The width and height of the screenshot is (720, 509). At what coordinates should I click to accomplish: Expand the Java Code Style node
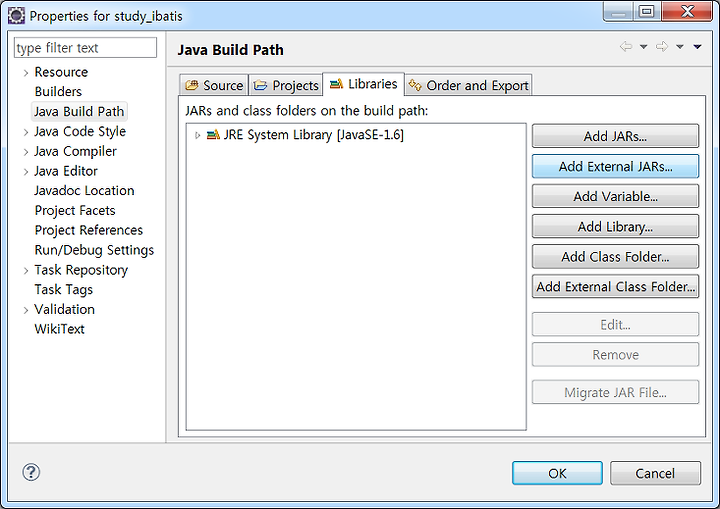click(x=26, y=132)
